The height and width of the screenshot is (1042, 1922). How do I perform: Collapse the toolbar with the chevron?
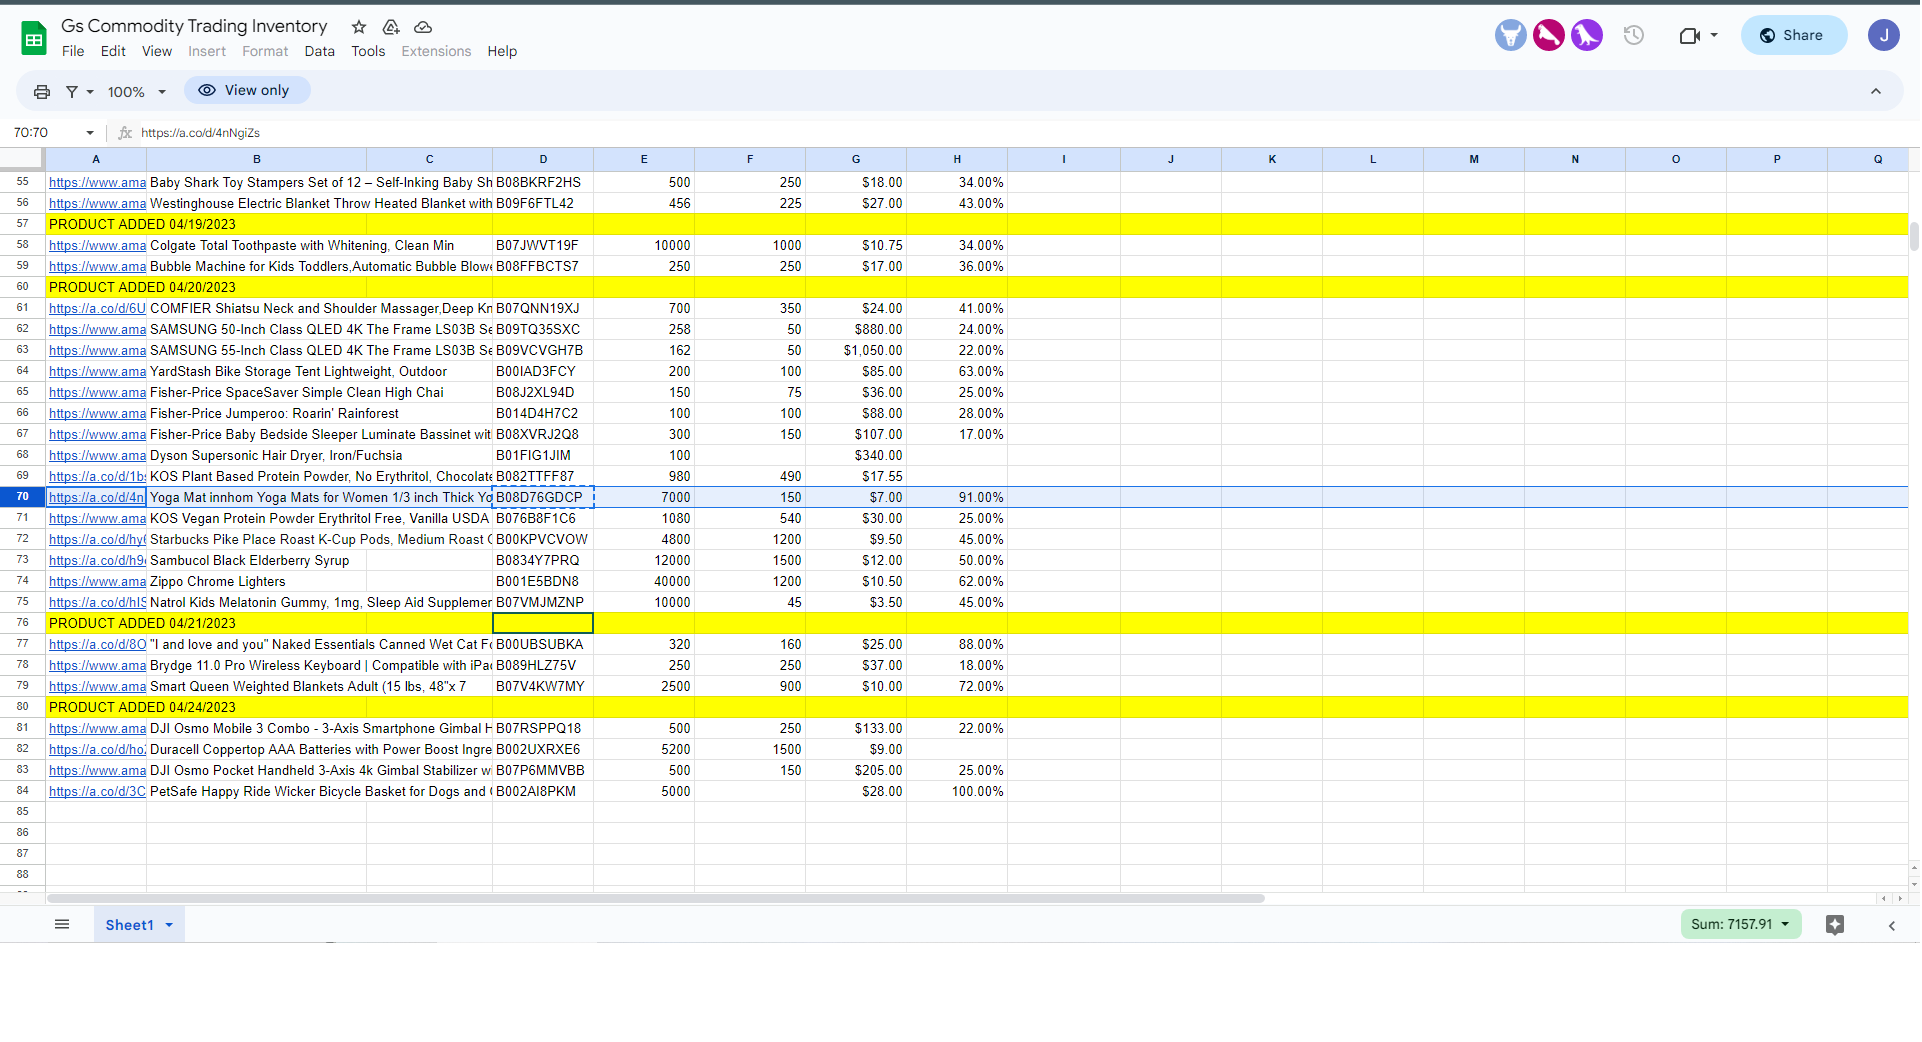click(1876, 91)
